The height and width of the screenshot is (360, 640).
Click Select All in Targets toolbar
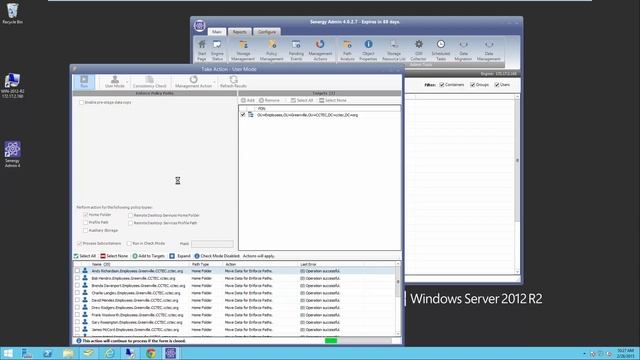[x=302, y=100]
